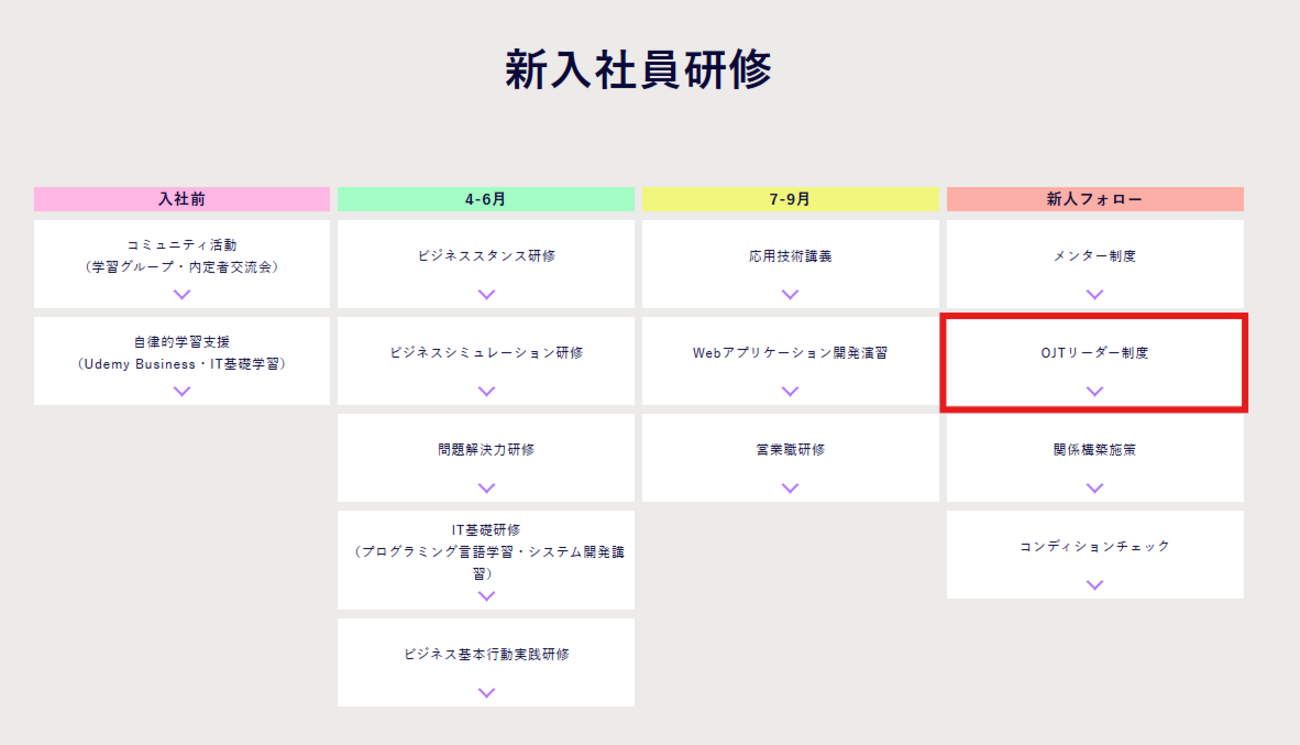Select the OJTリーダー制度 title text
Screen dimensions: 1300x745
tap(1094, 353)
